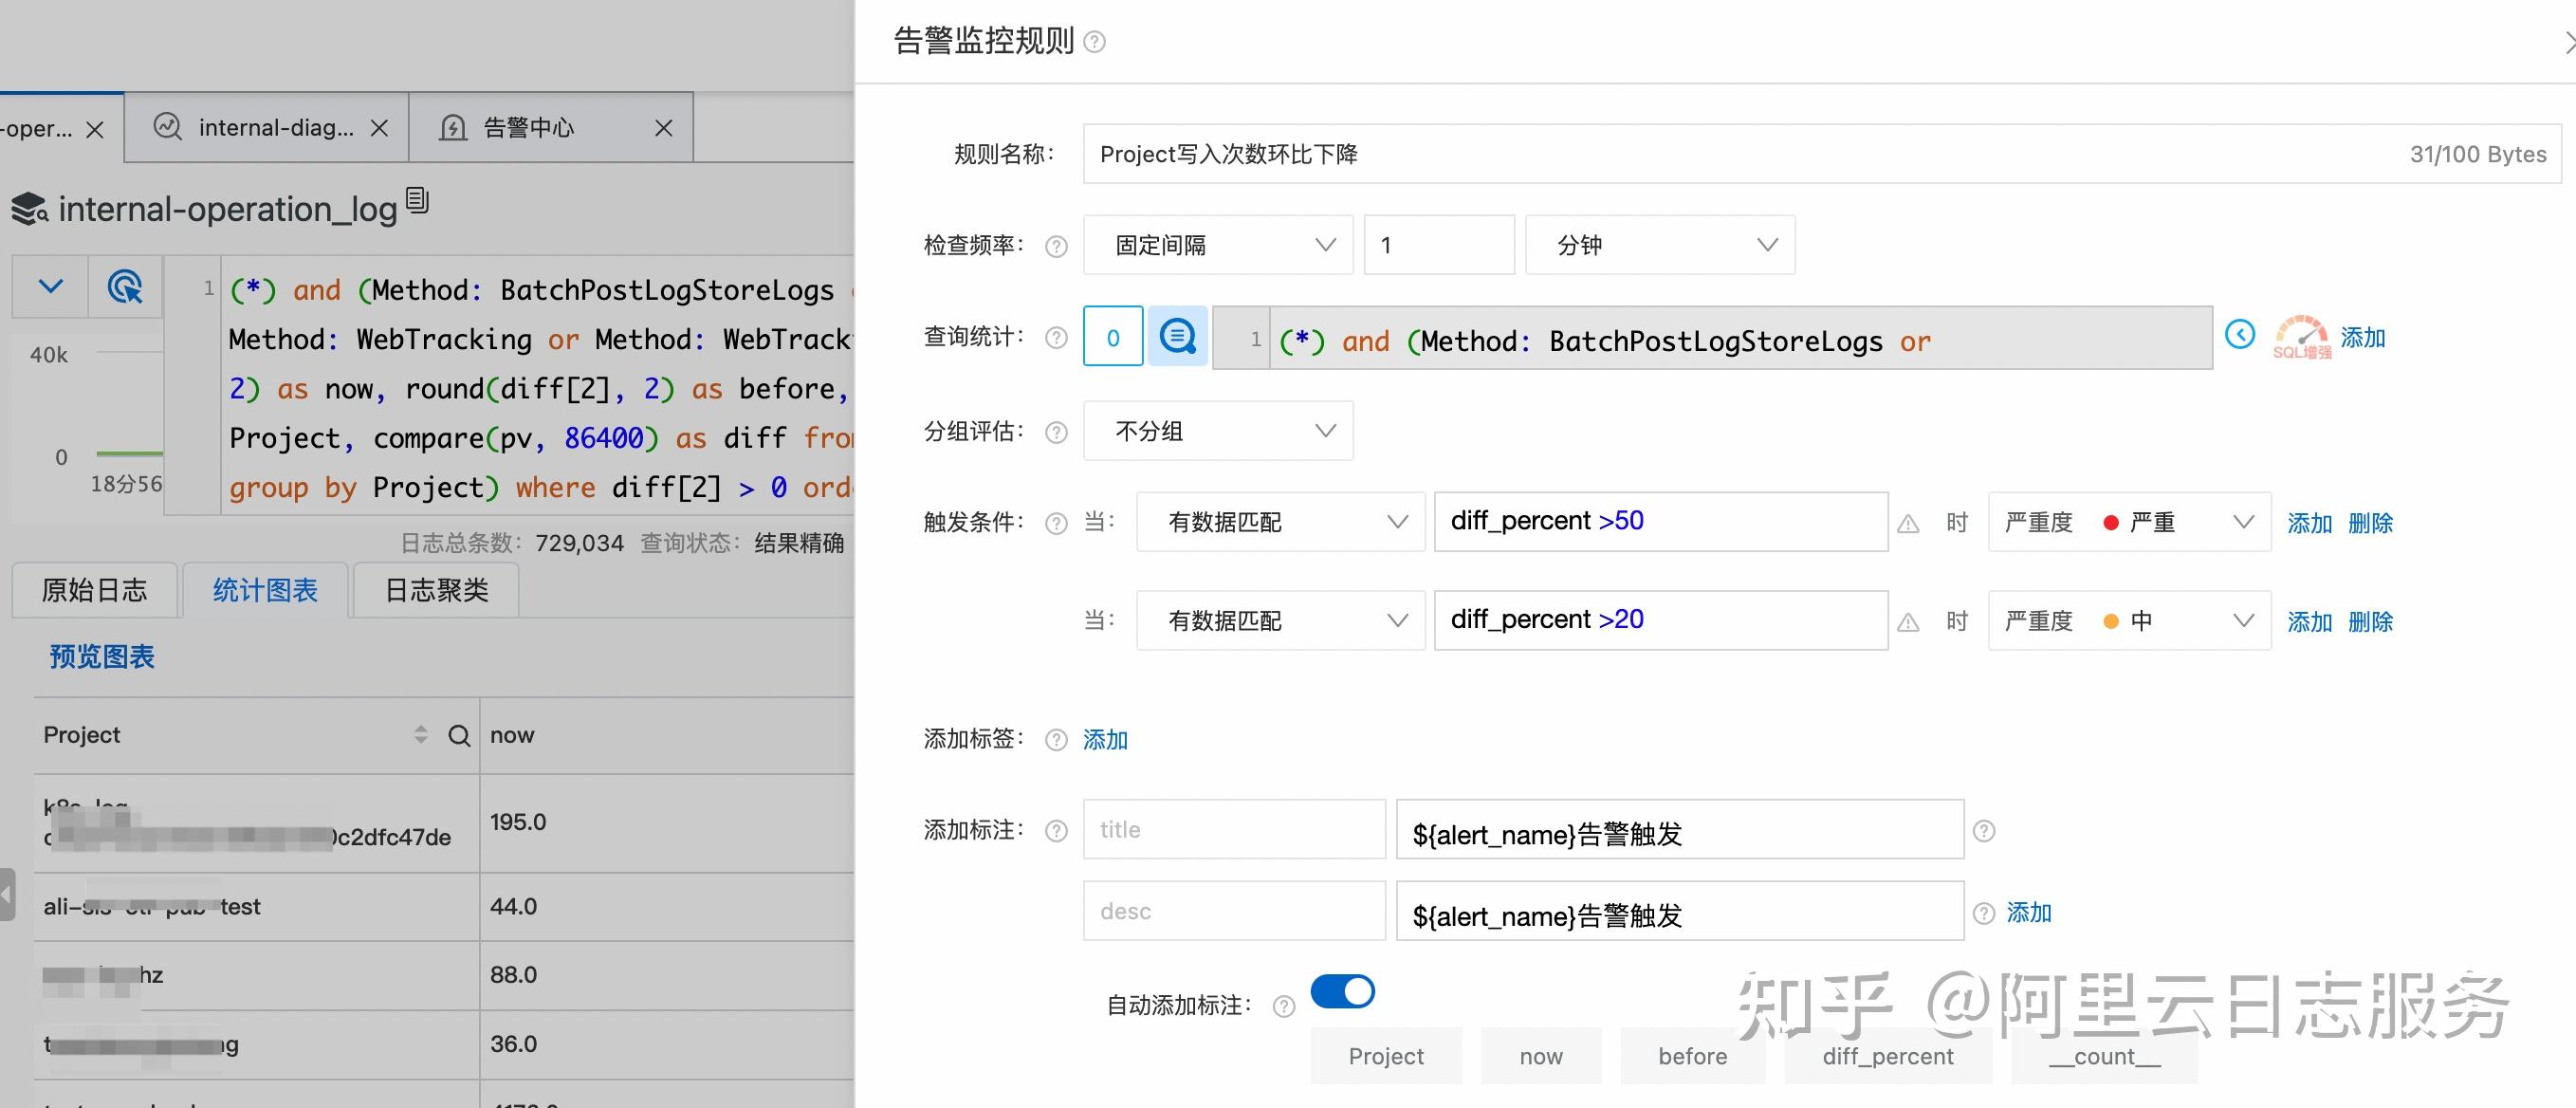The width and height of the screenshot is (2576, 1108).
Task: Disable the 自动添加标注 toggle
Action: 1343,991
